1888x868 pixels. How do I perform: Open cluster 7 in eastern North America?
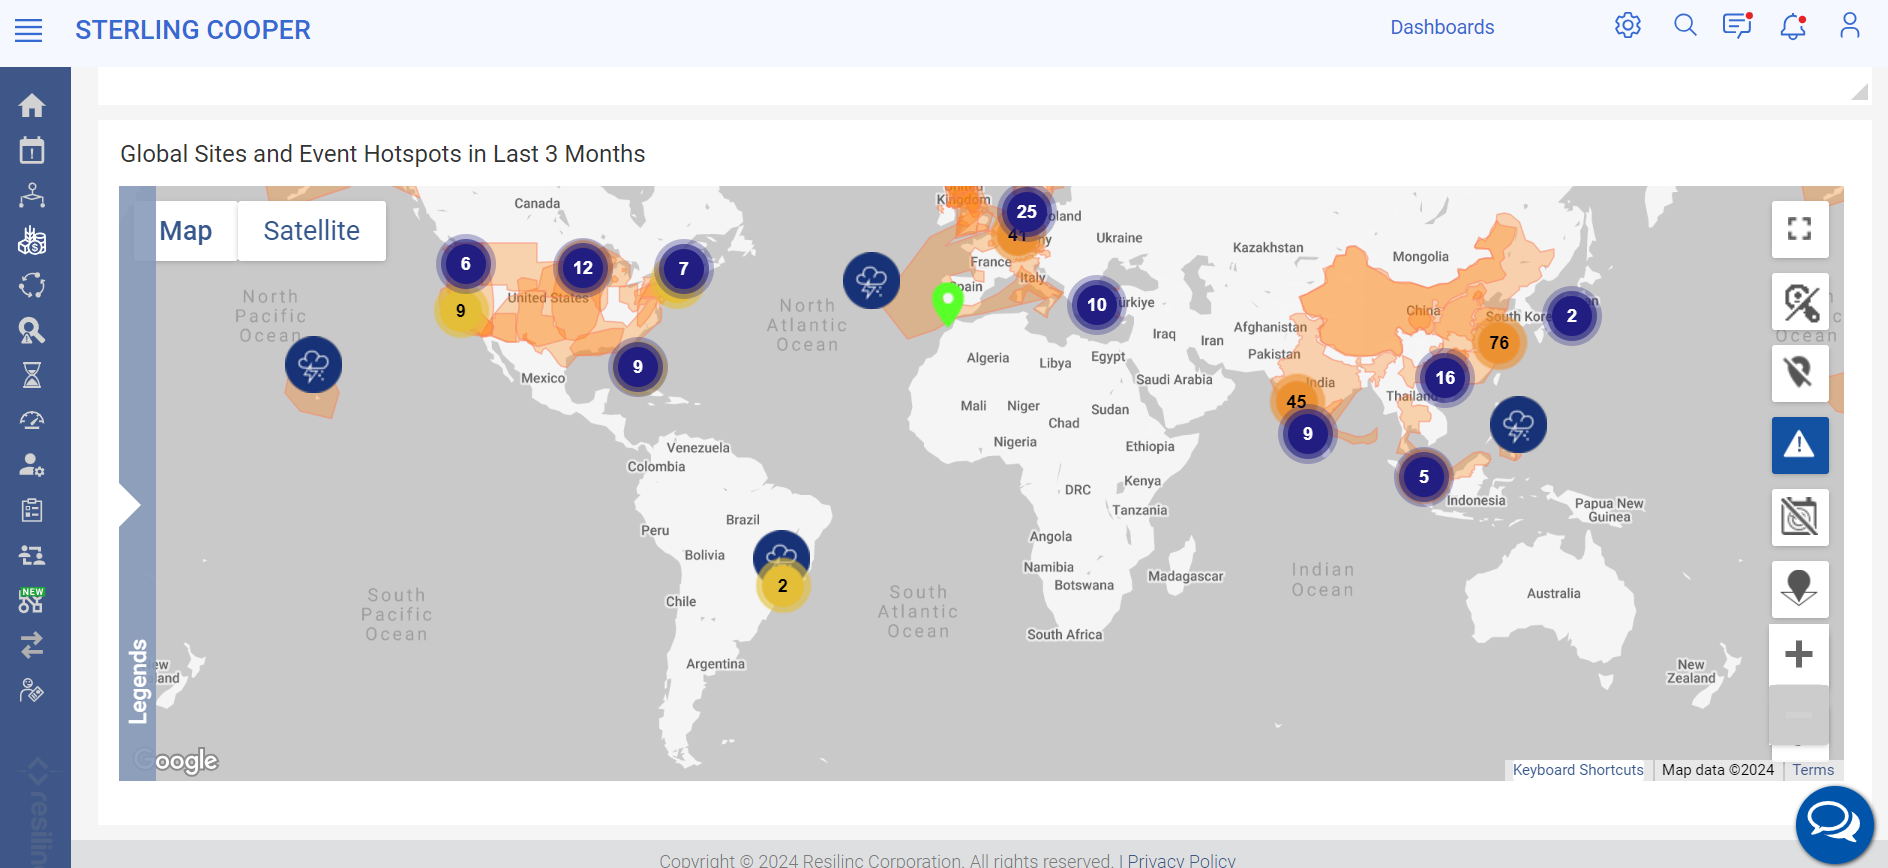coord(684,268)
